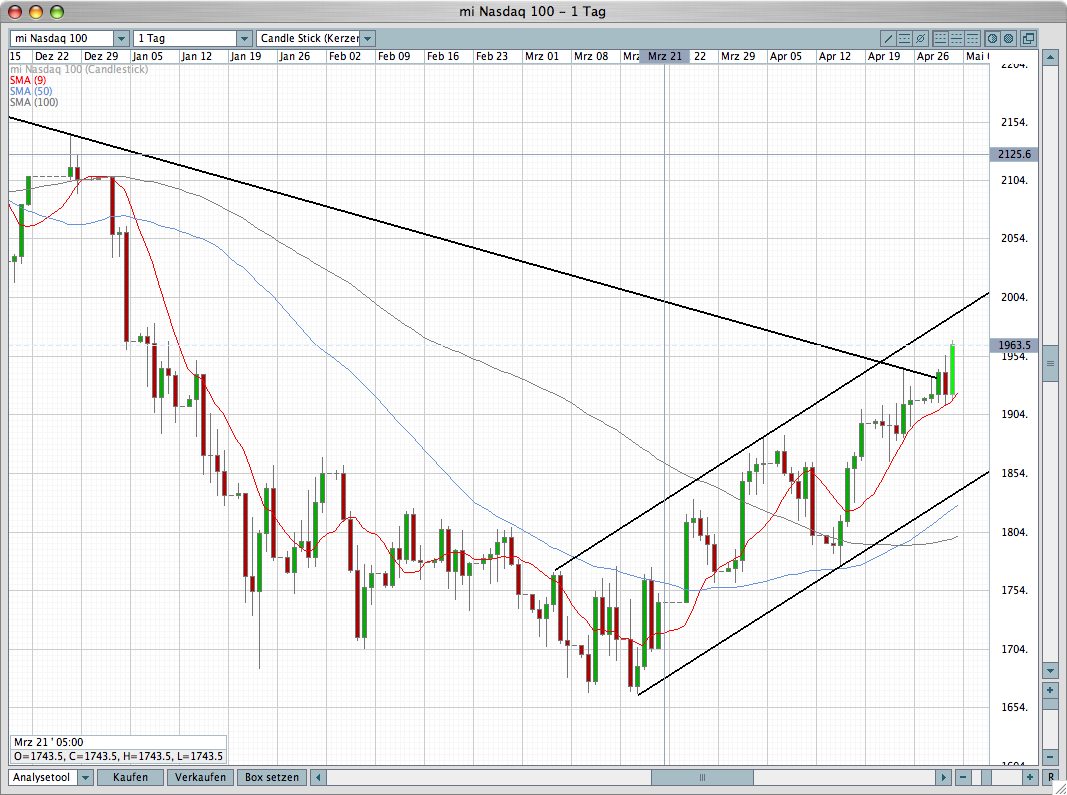
Task: Click the Apr 12 date header
Action: (835, 56)
